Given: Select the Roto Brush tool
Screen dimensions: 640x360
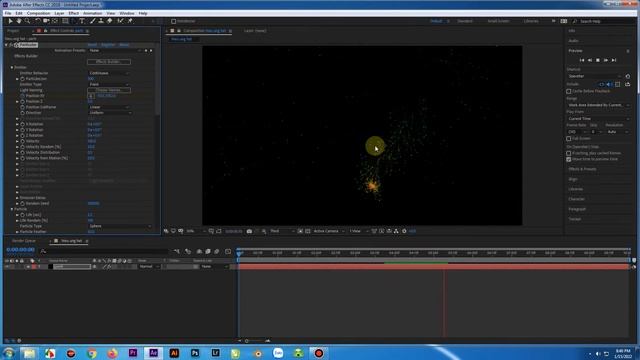Looking at the screenshot, I should click(x=120, y=21).
